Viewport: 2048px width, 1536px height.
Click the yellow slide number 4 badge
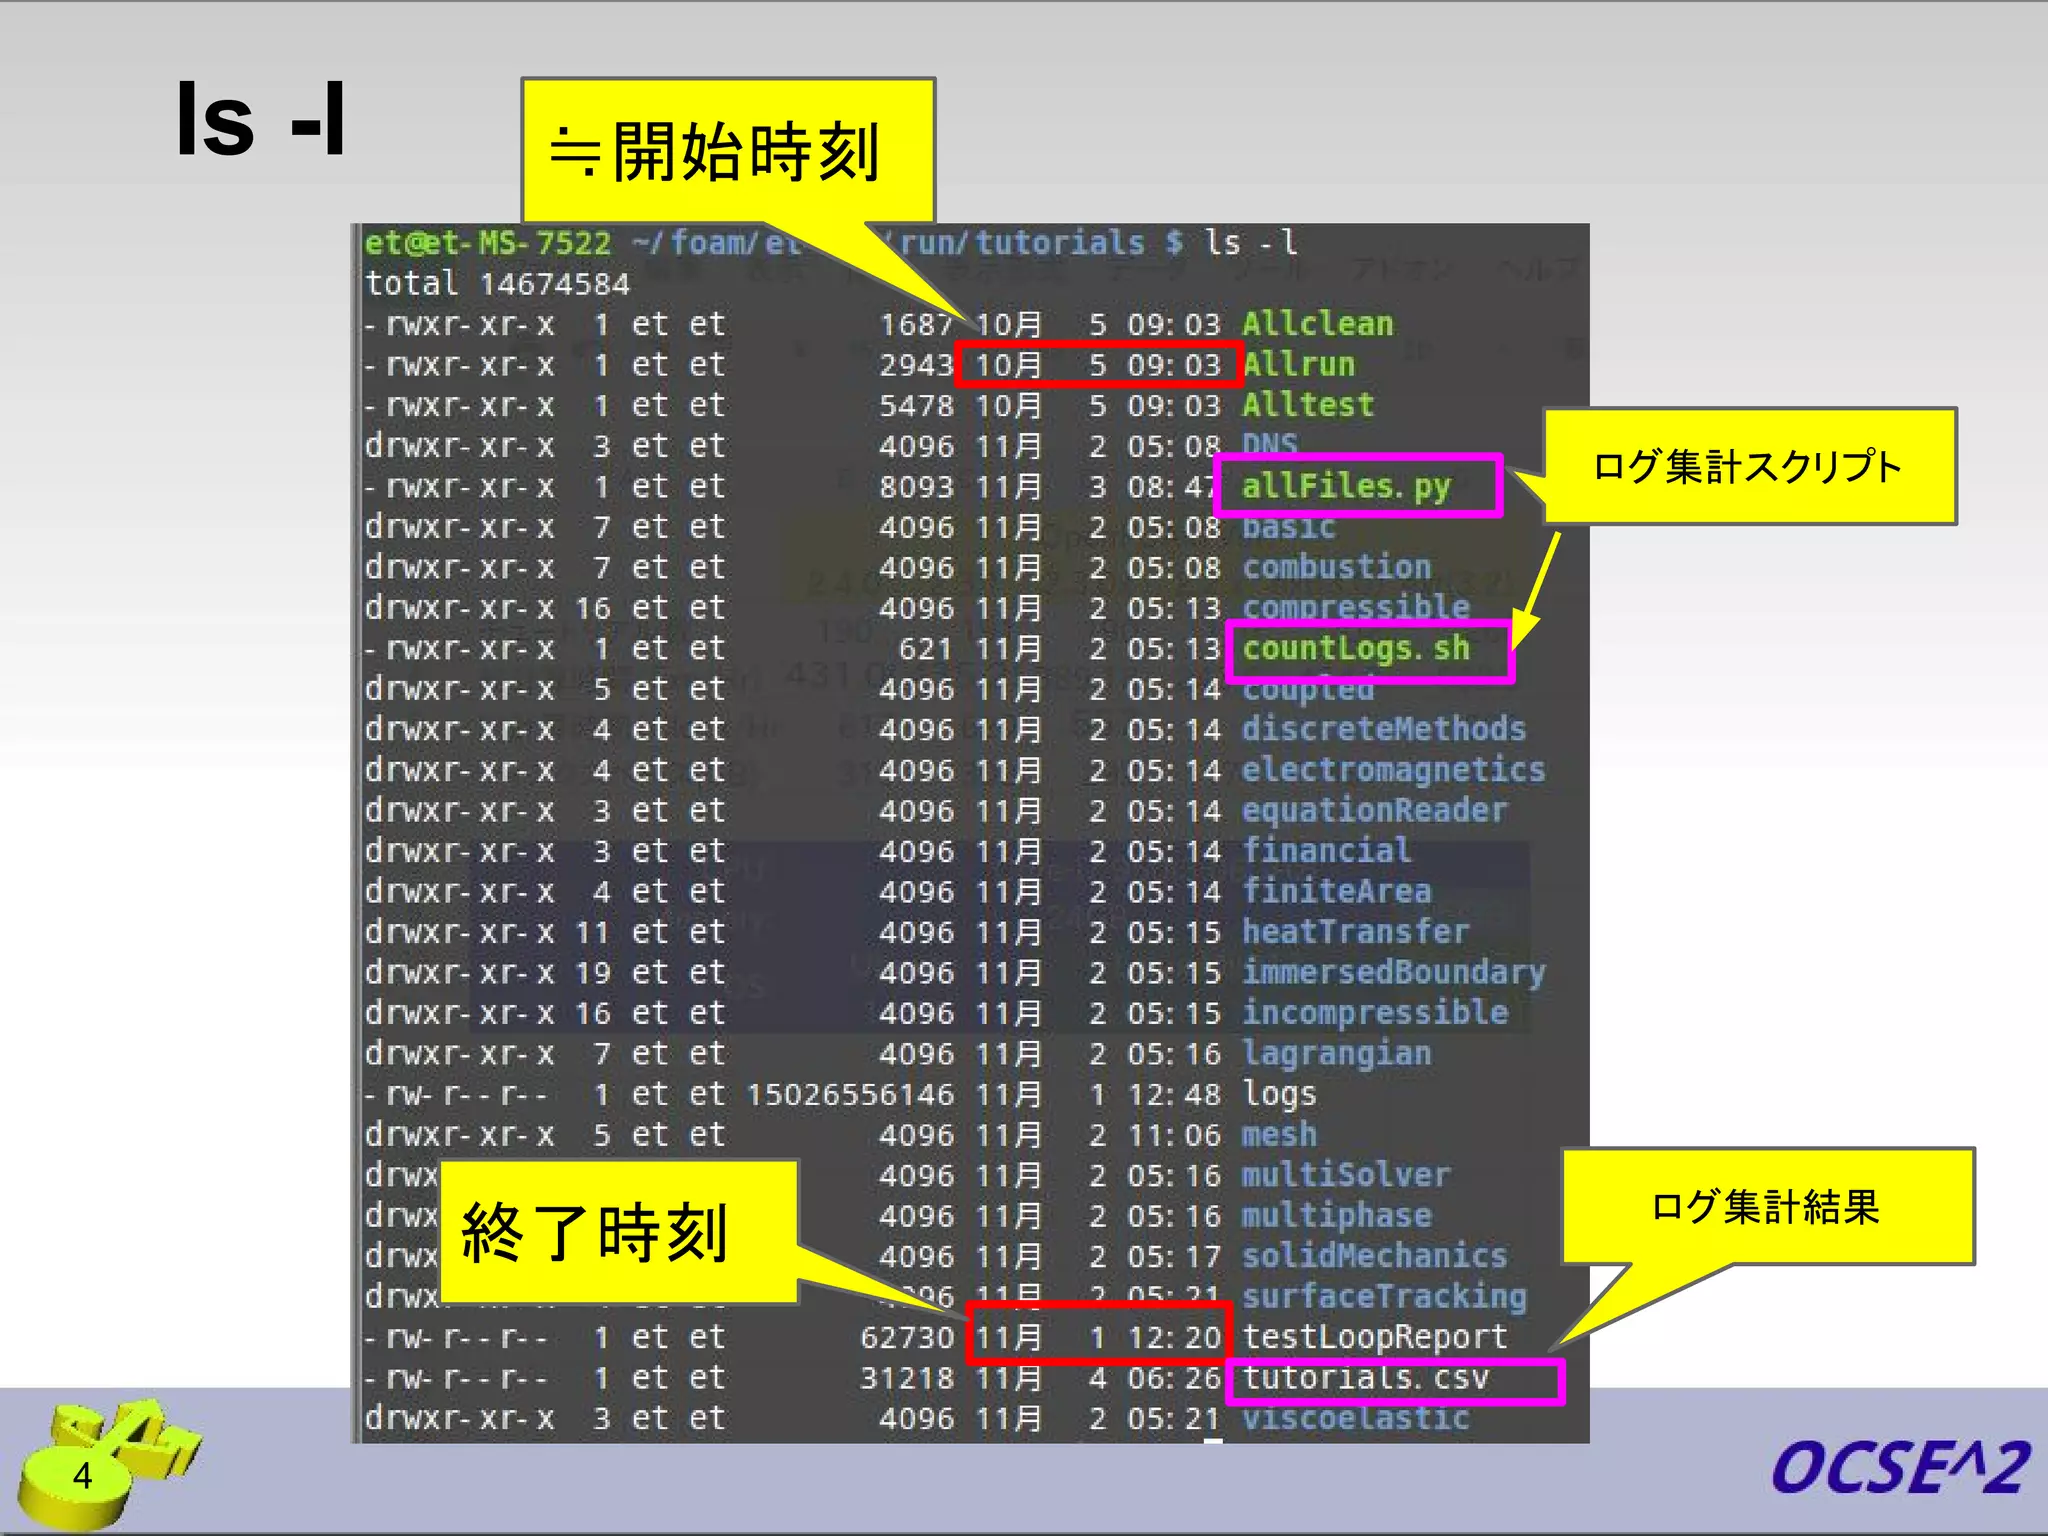pyautogui.click(x=82, y=1476)
